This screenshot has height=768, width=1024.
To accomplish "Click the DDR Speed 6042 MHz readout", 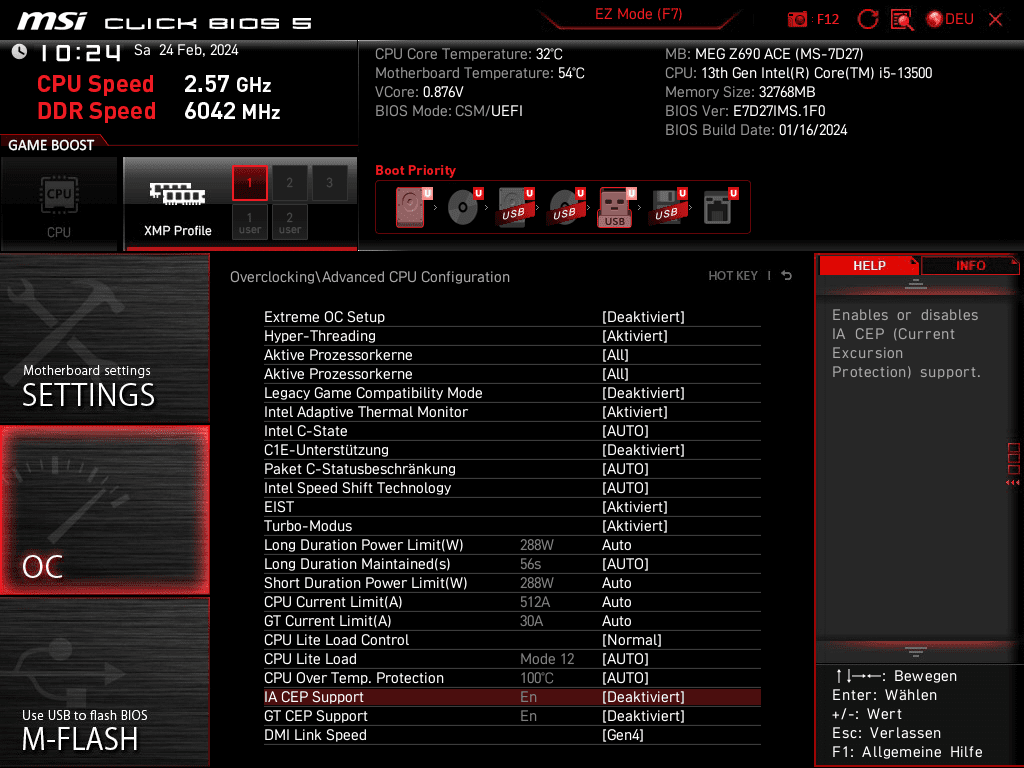I will click(x=159, y=111).
